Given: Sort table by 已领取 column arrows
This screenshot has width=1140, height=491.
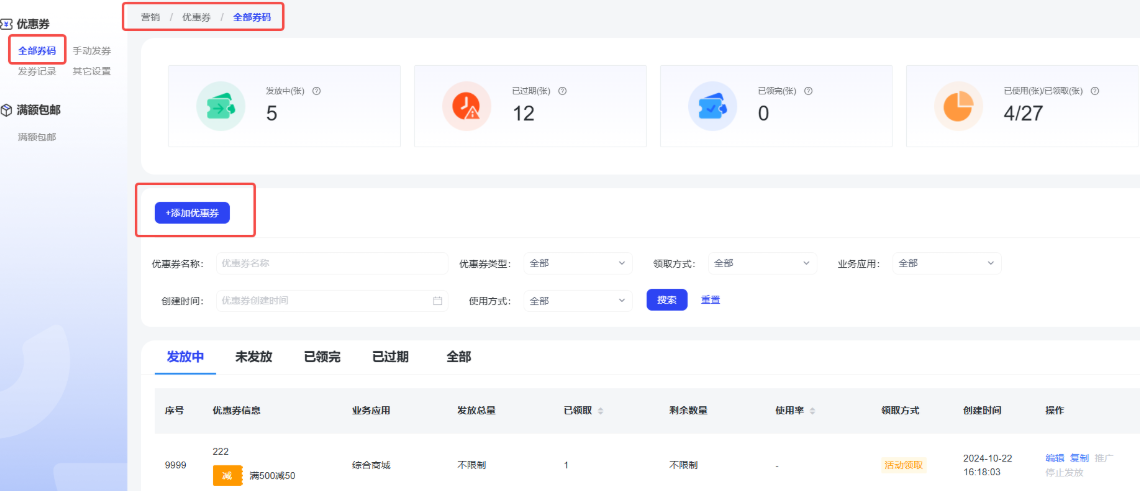Looking at the screenshot, I should pyautogui.click(x=600, y=411).
